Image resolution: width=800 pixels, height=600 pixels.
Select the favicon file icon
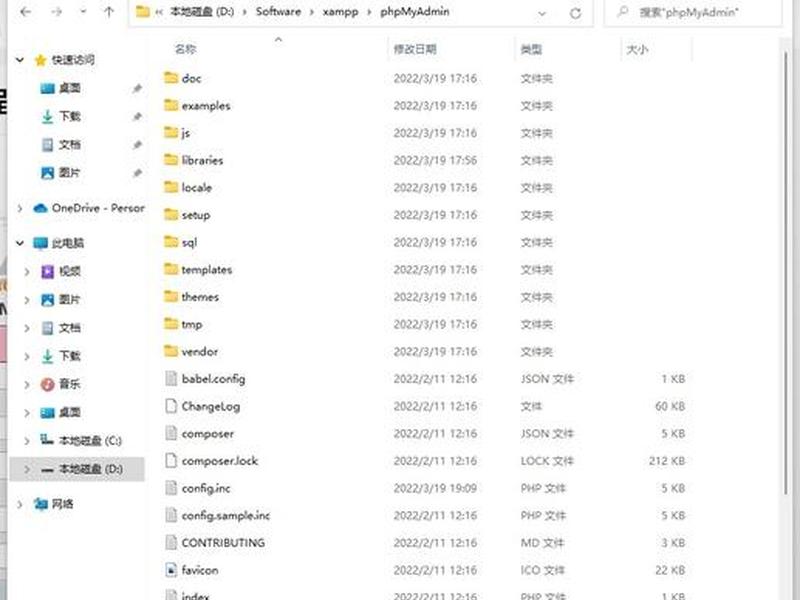(171, 570)
